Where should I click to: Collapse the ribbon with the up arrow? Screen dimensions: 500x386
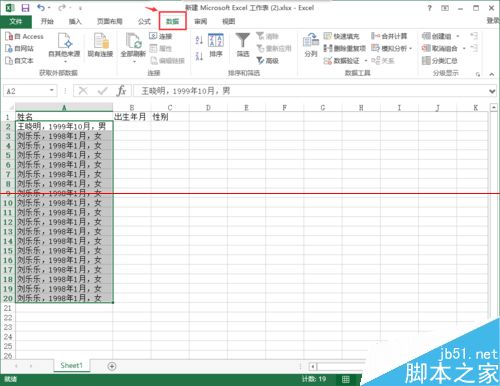492,74
